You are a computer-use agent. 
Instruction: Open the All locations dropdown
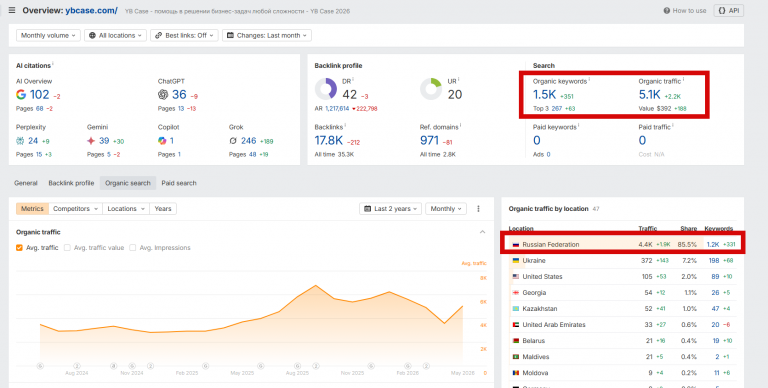(x=116, y=35)
